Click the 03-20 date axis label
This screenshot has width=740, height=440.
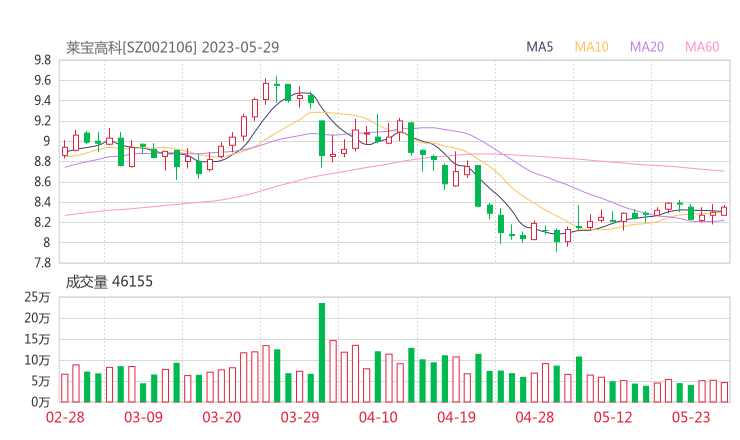[222, 417]
